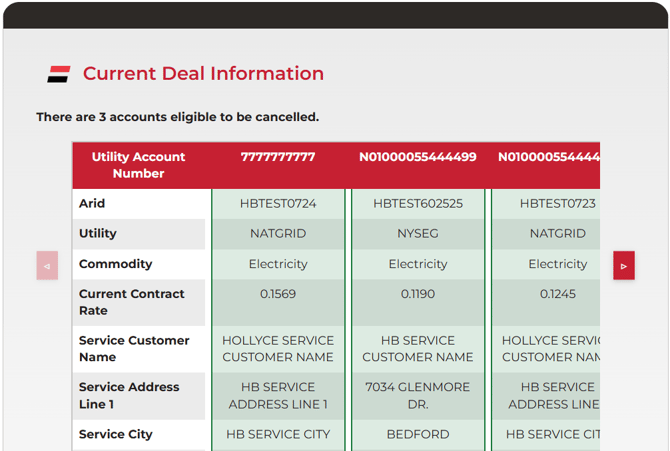
Task: Select the HBTEST602525 Arid cell
Action: (417, 204)
